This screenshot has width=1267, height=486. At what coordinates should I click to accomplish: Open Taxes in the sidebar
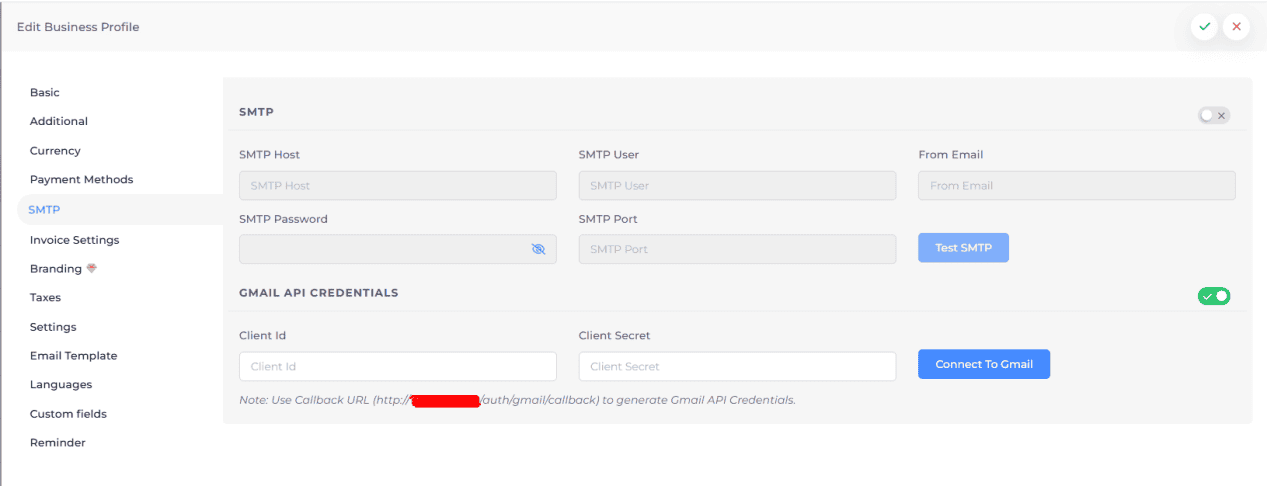(x=45, y=298)
